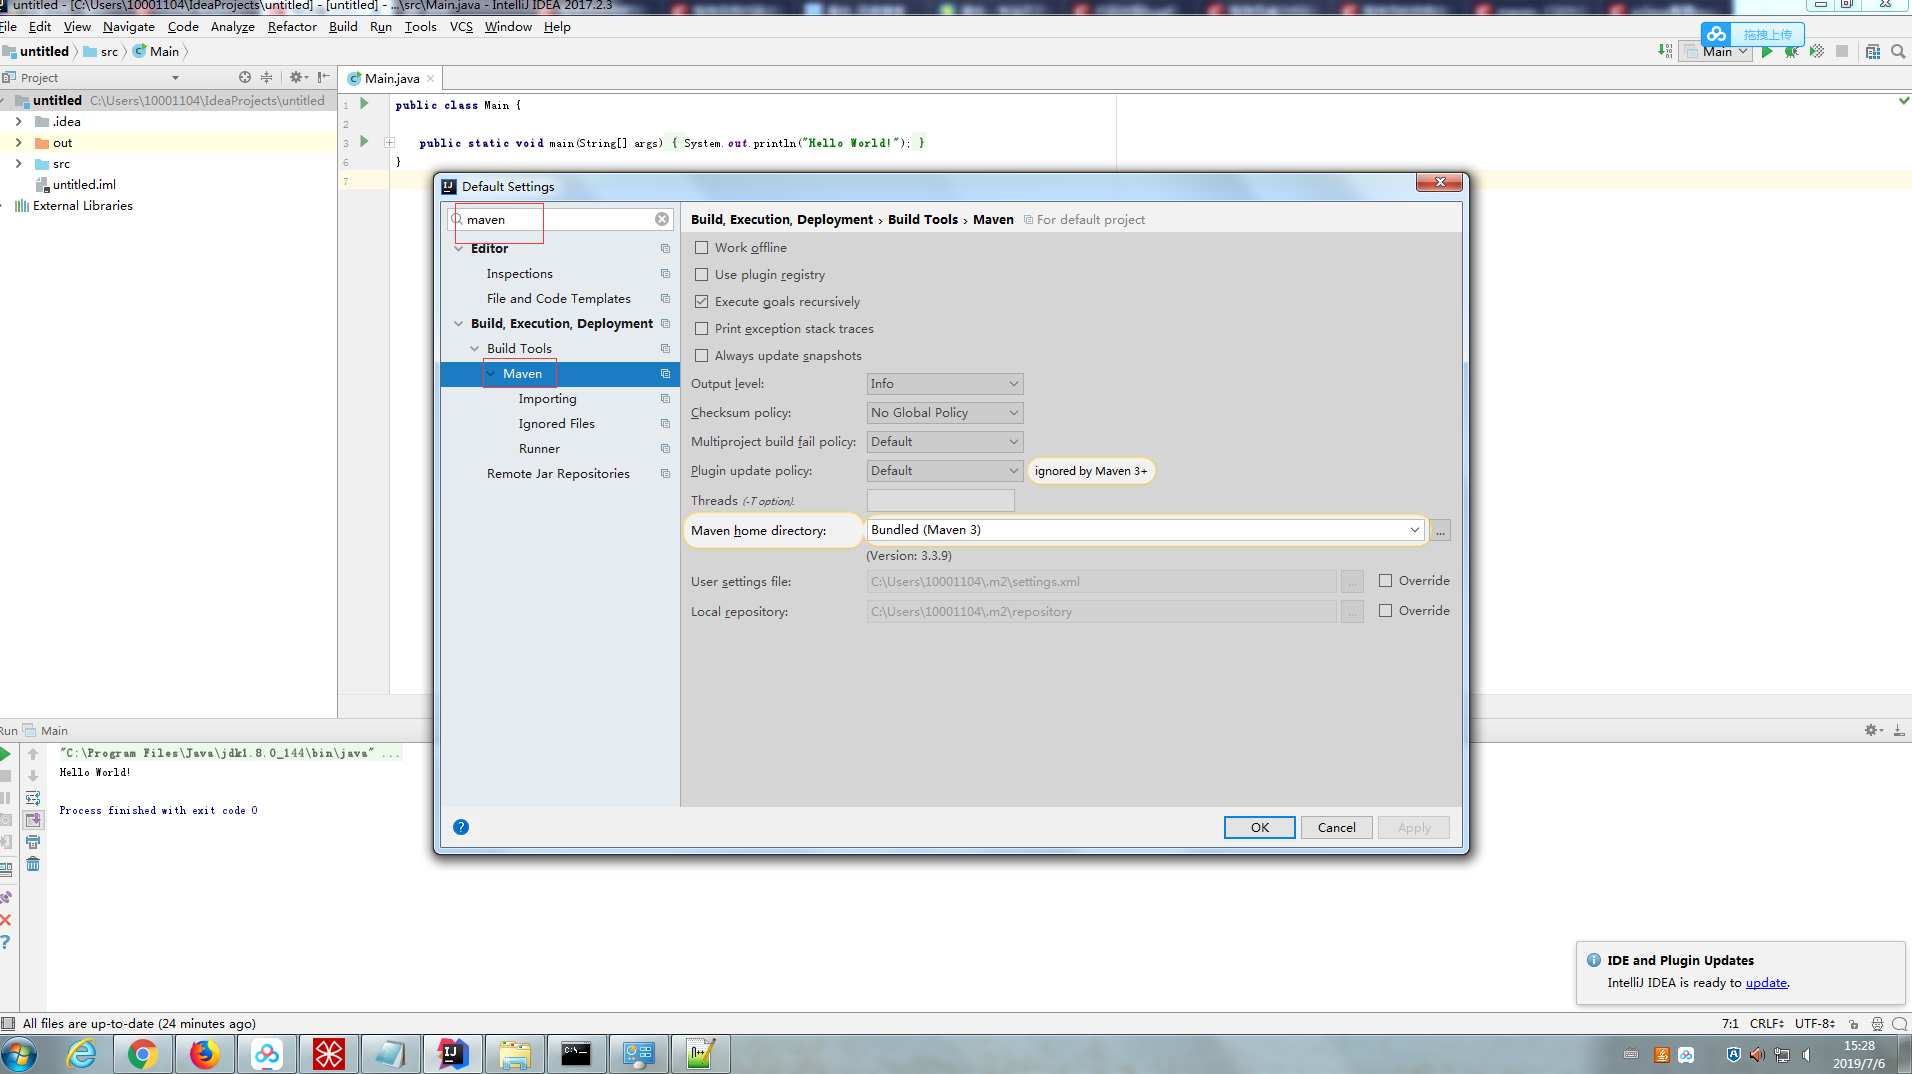Click Hide Project panel icon
The height and width of the screenshot is (1074, 1912).
coord(323,77)
